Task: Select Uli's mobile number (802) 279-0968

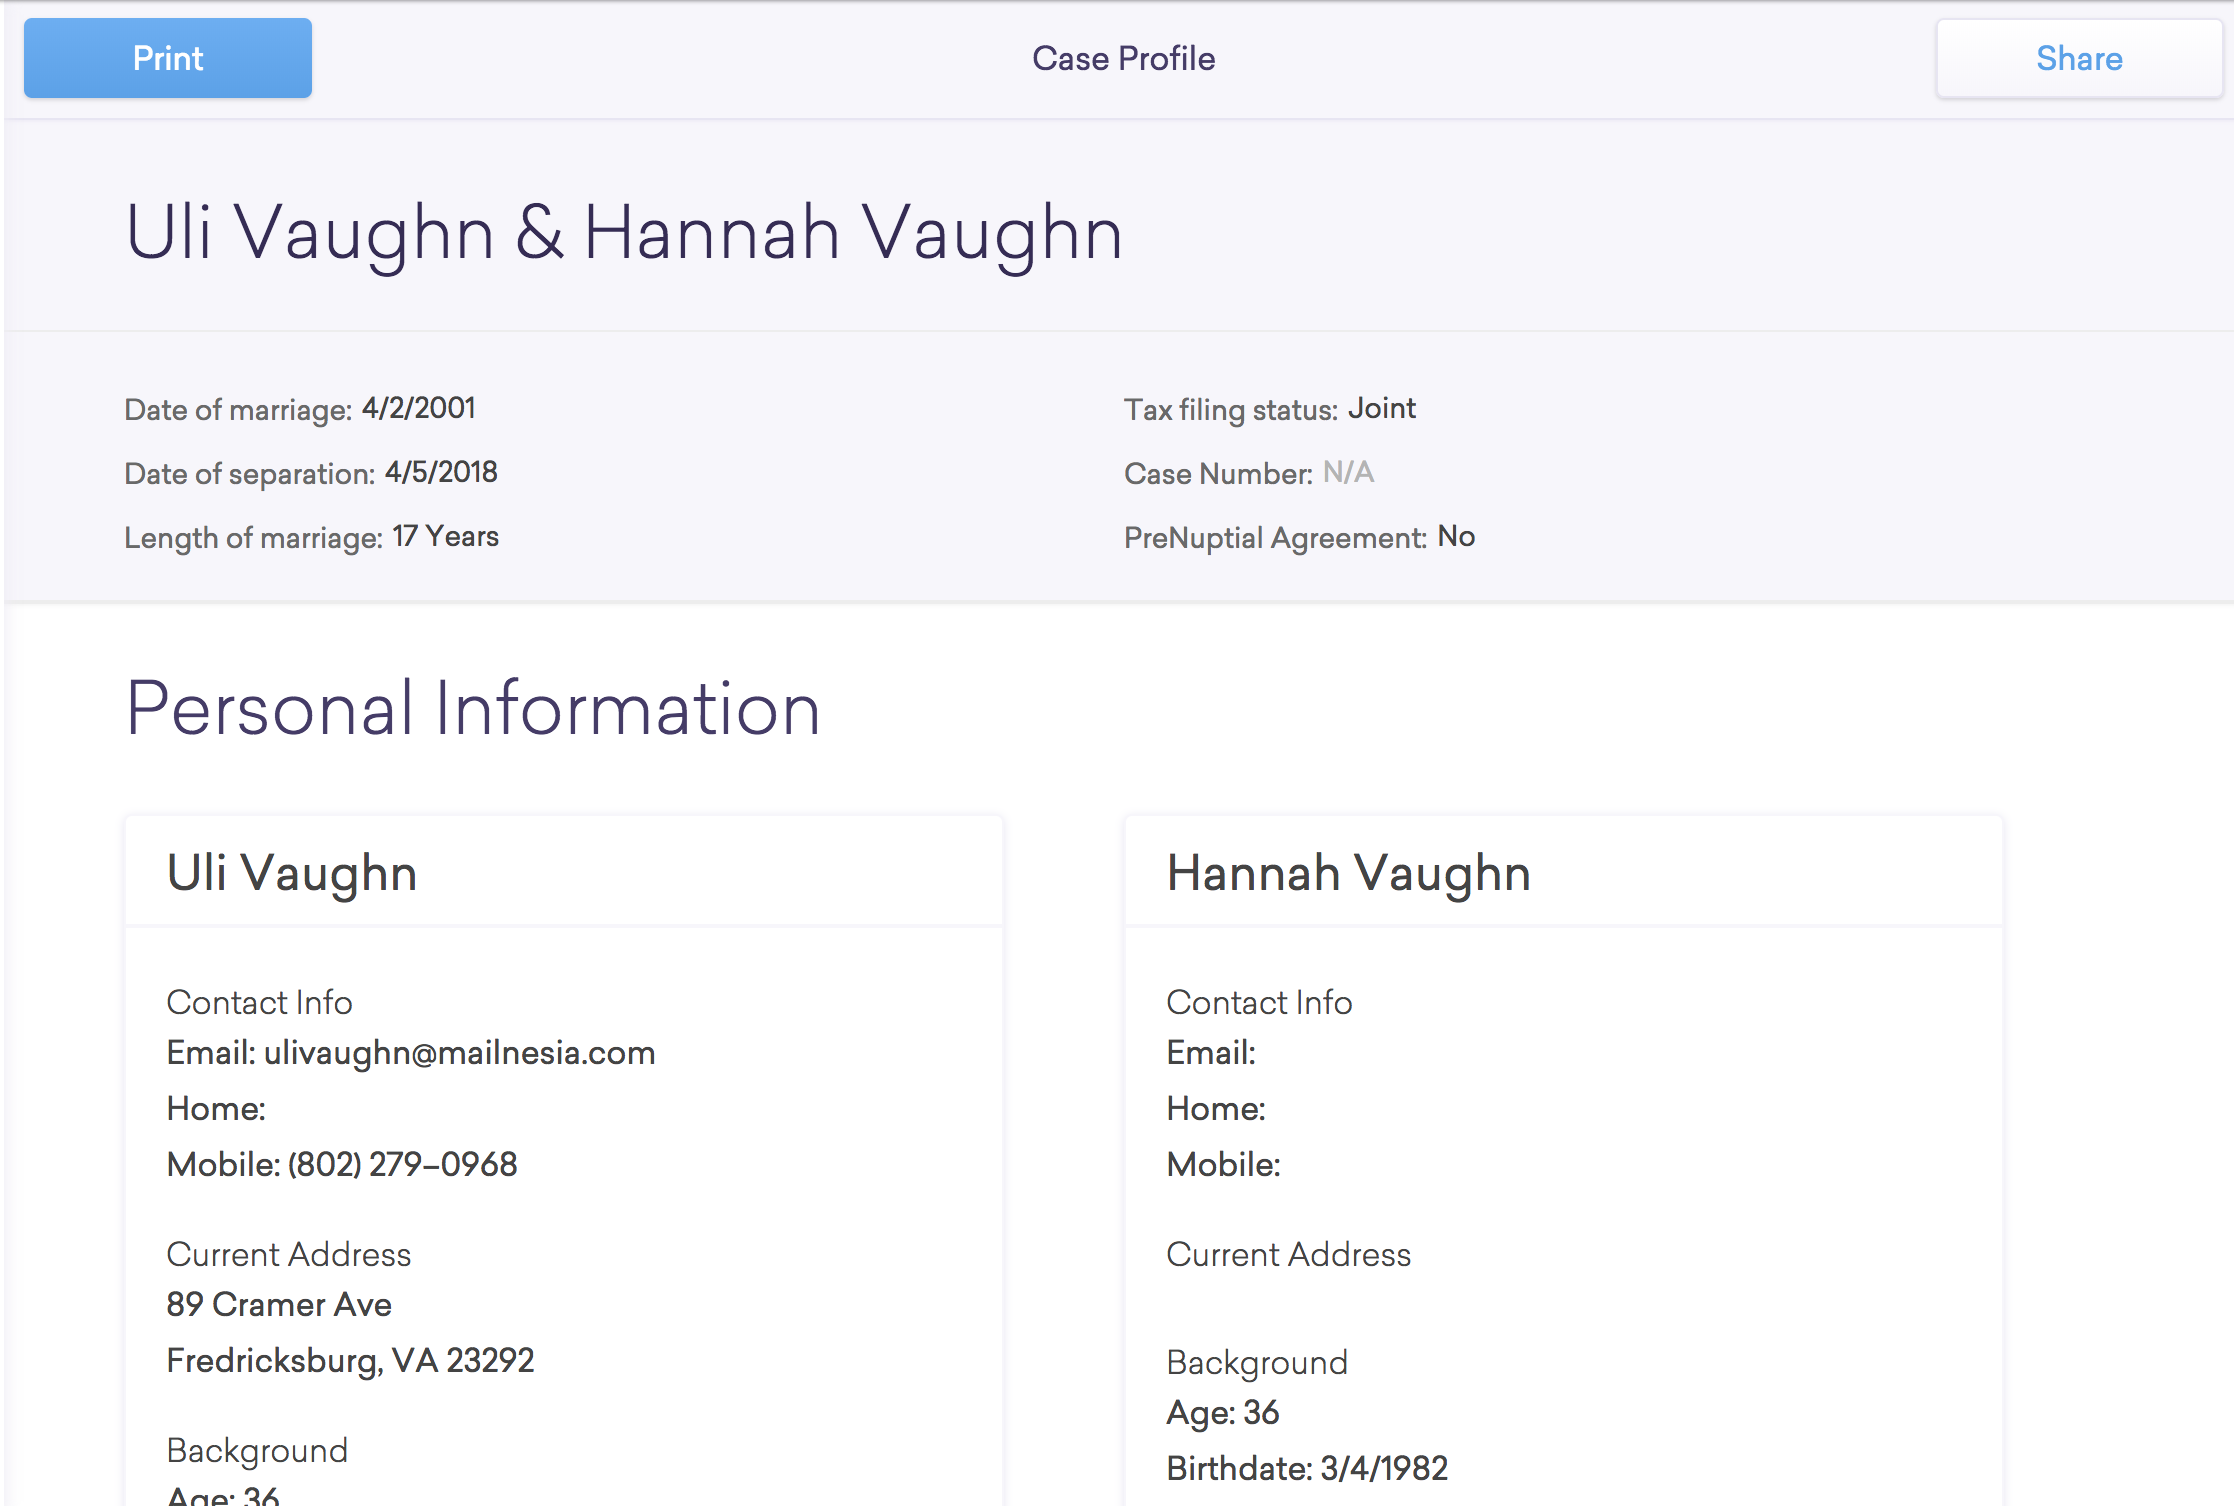Action: click(403, 1164)
